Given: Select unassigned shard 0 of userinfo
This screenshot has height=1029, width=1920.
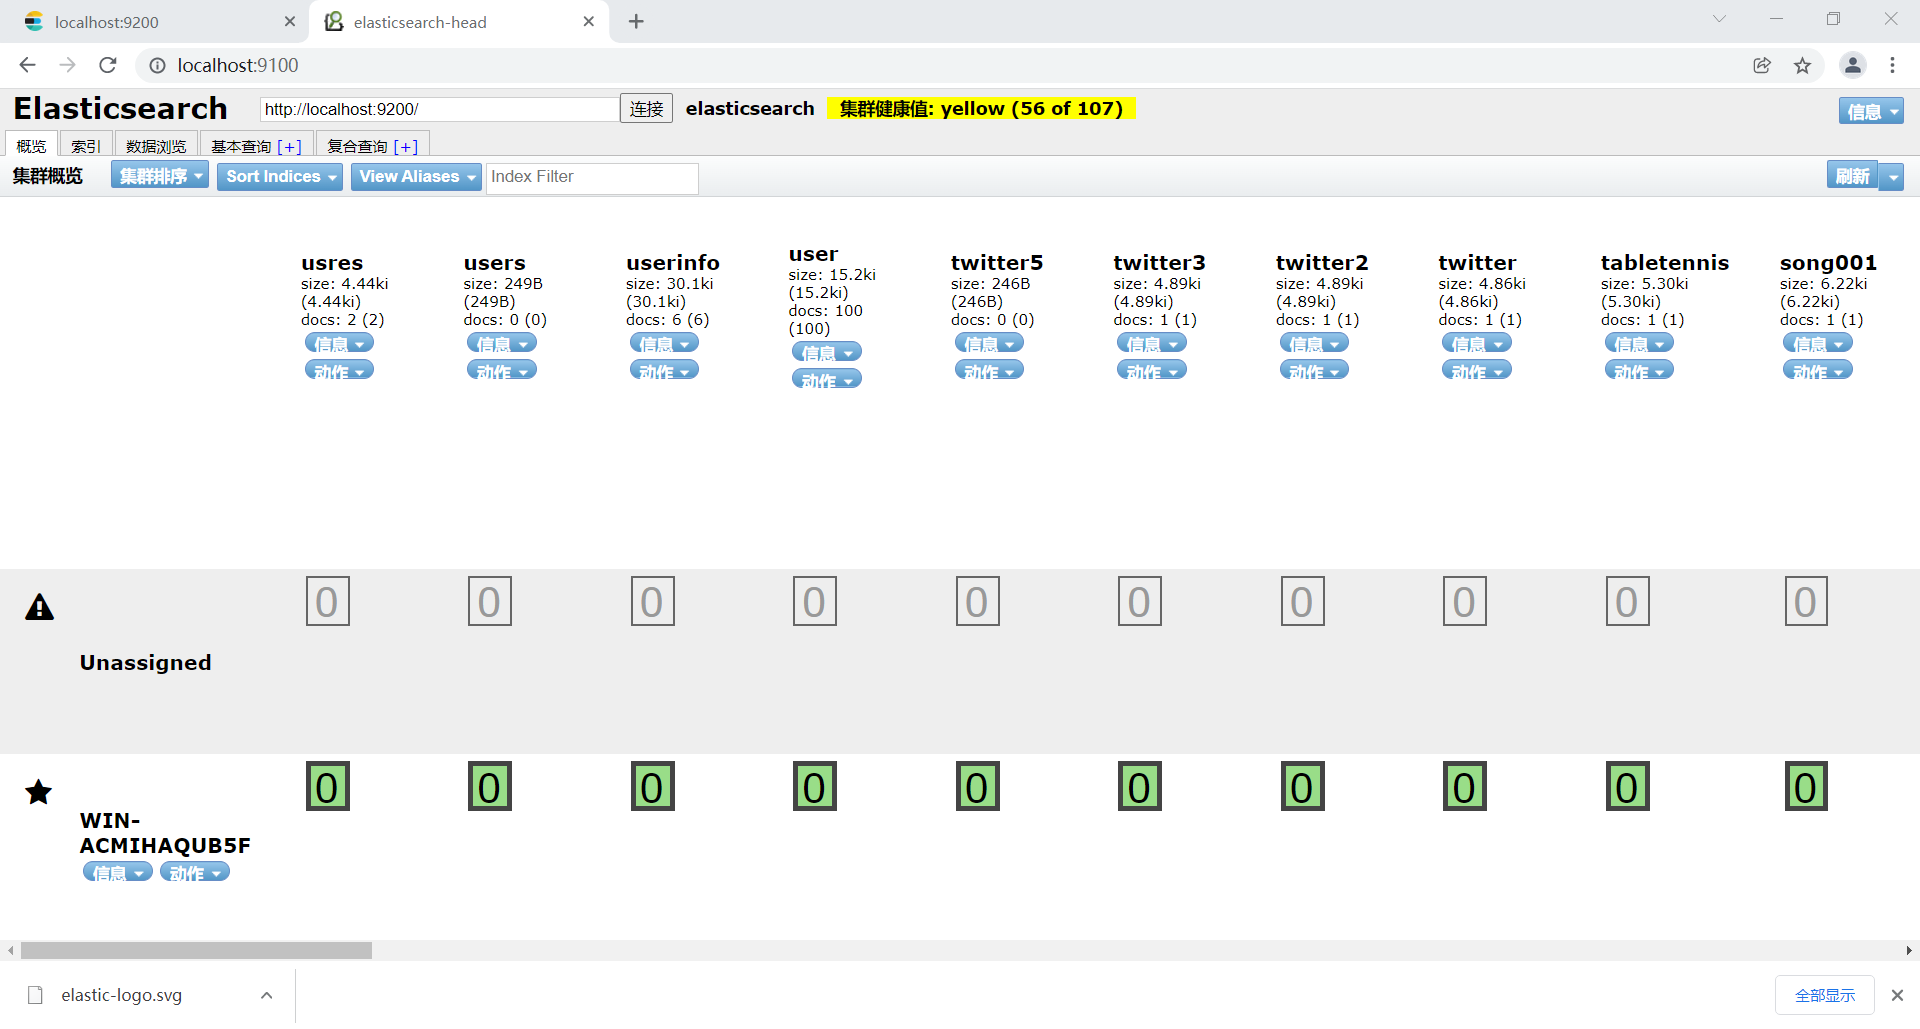Looking at the screenshot, I should point(652,601).
